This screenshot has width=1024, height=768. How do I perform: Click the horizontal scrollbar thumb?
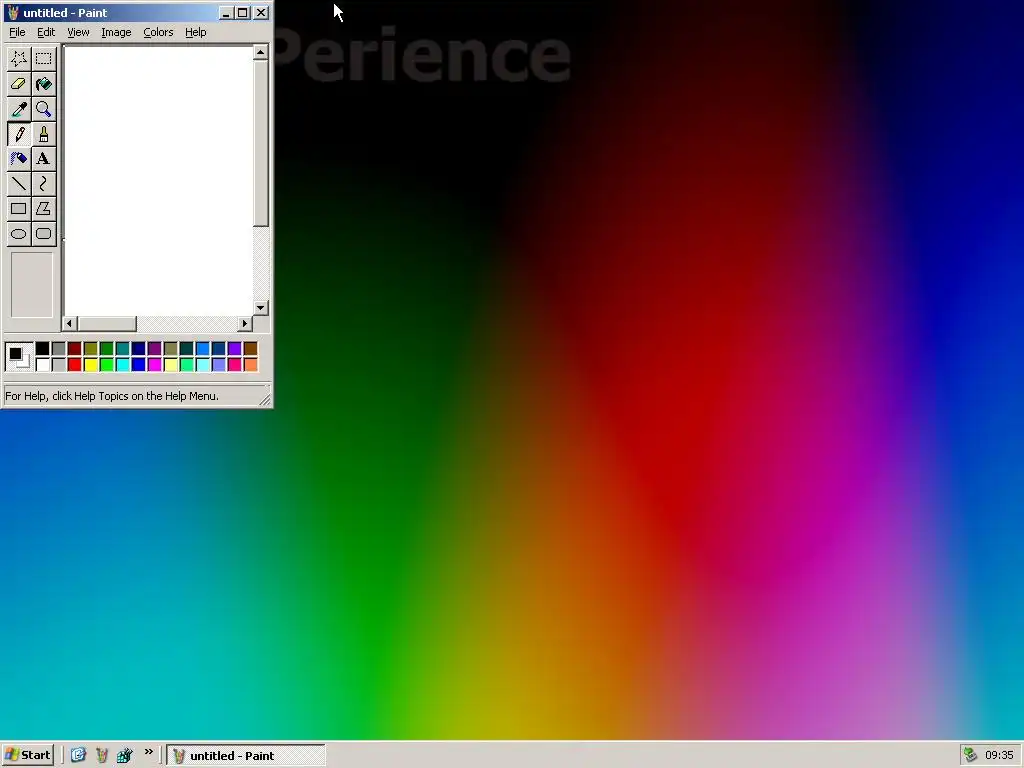coord(106,323)
